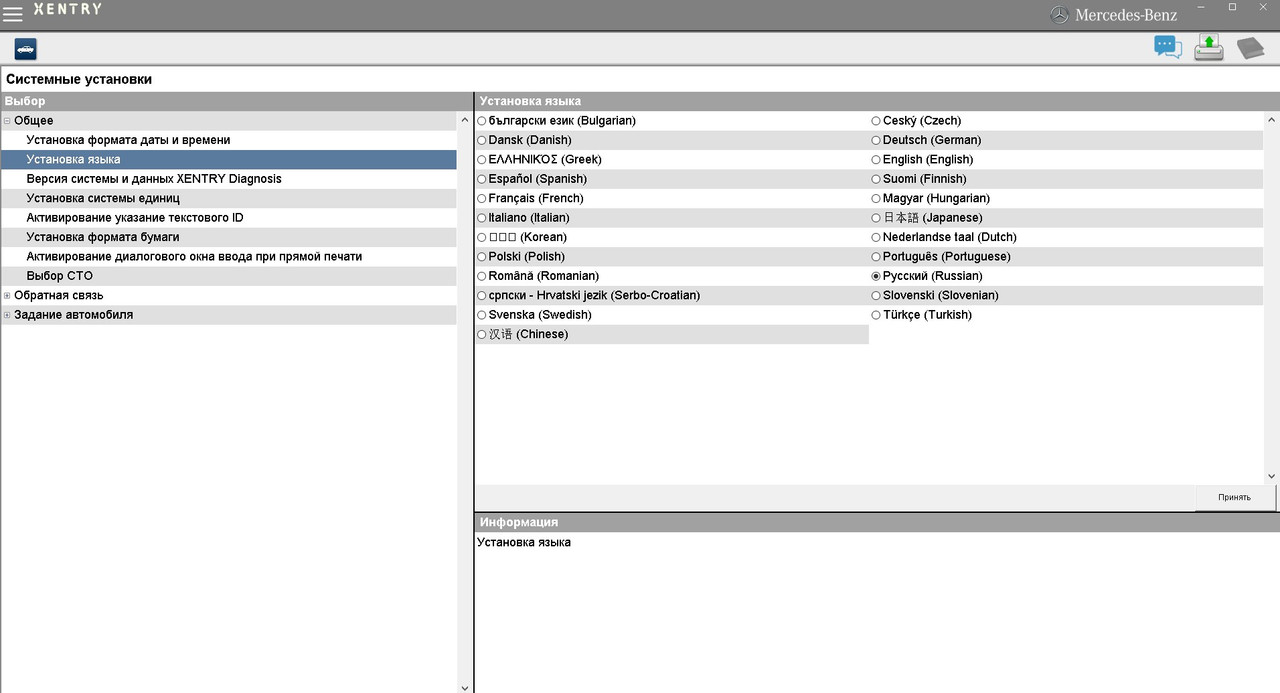Open the chat feedback icon
The height and width of the screenshot is (693, 1280).
click(1168, 47)
